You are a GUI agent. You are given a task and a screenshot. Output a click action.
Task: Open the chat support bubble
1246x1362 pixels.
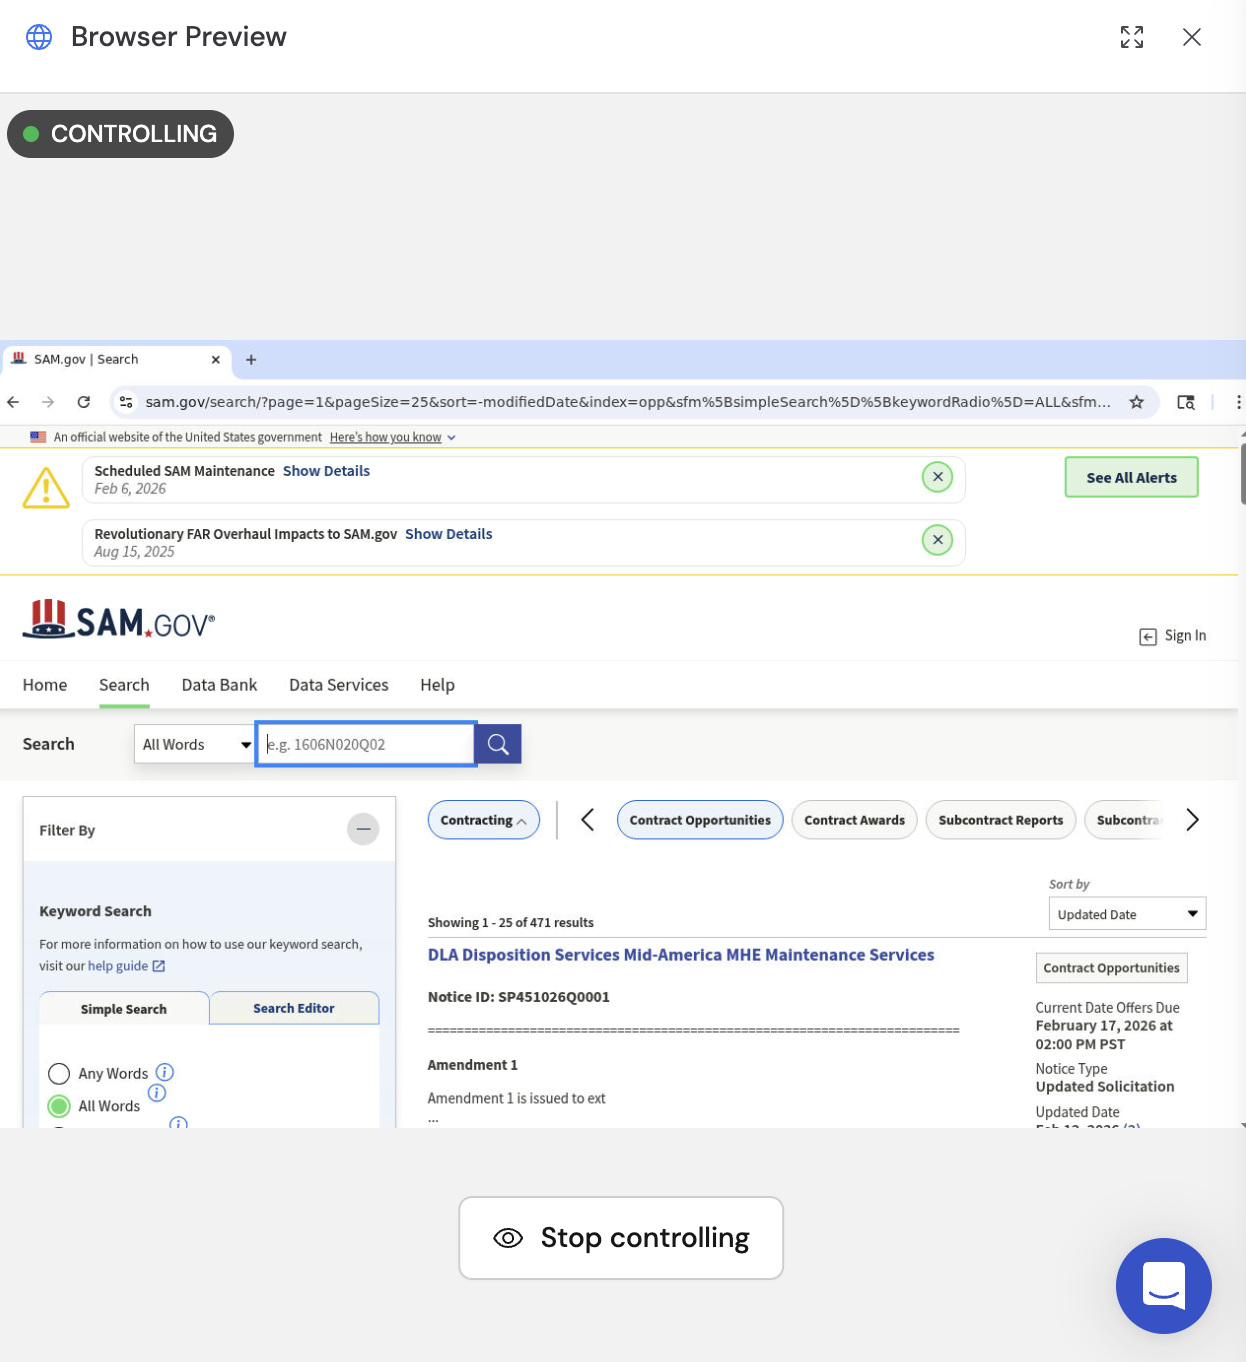[1163, 1287]
